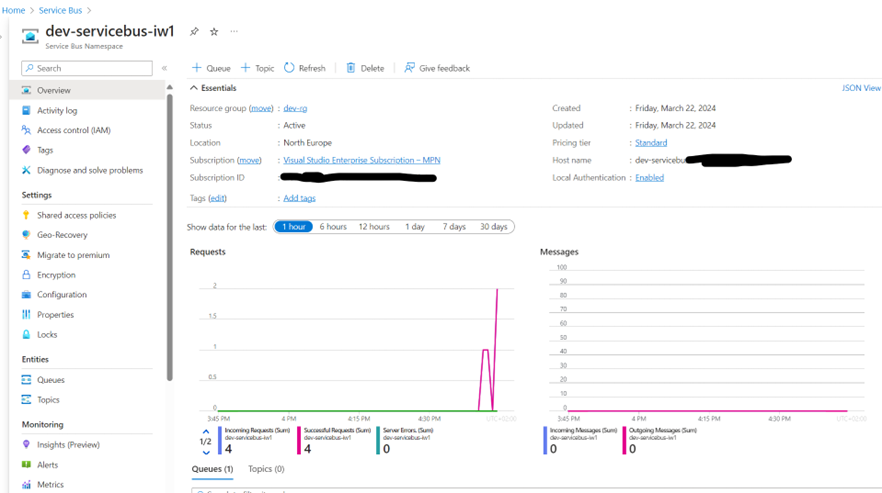The width and height of the screenshot is (882, 493).
Task: Select the 30 days time range
Action: 493,227
